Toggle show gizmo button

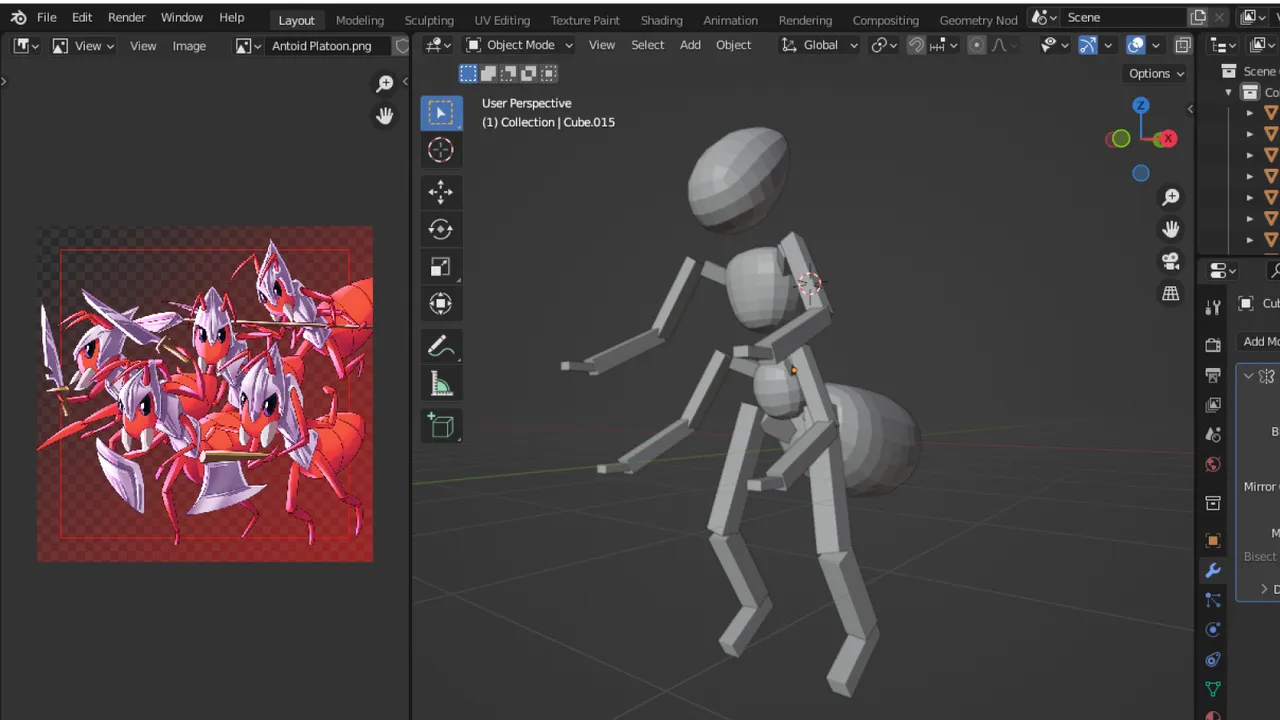[1088, 45]
